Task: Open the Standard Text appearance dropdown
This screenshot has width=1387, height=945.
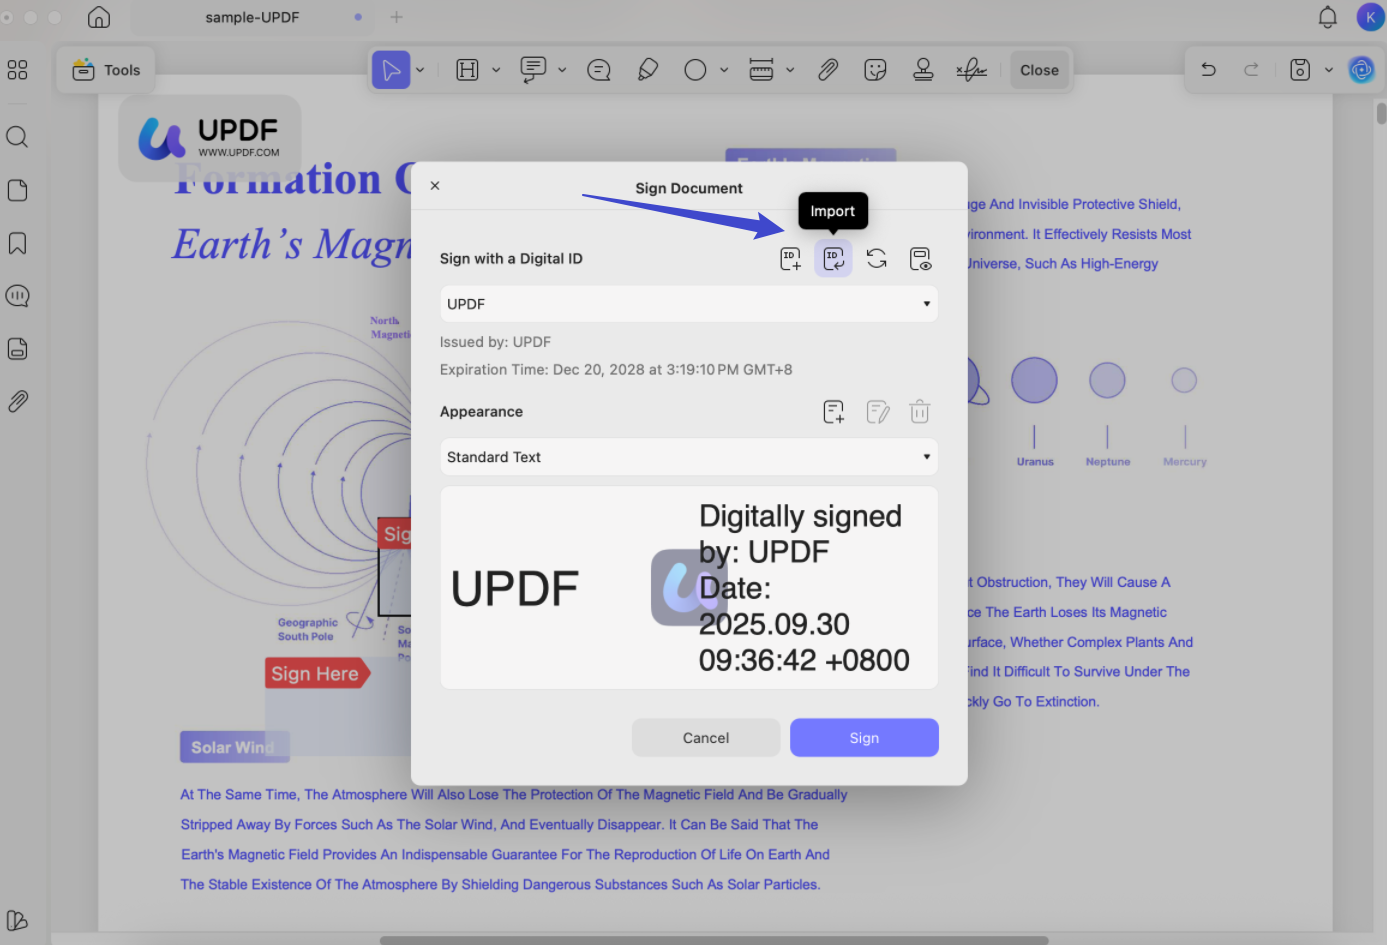Action: click(x=689, y=457)
